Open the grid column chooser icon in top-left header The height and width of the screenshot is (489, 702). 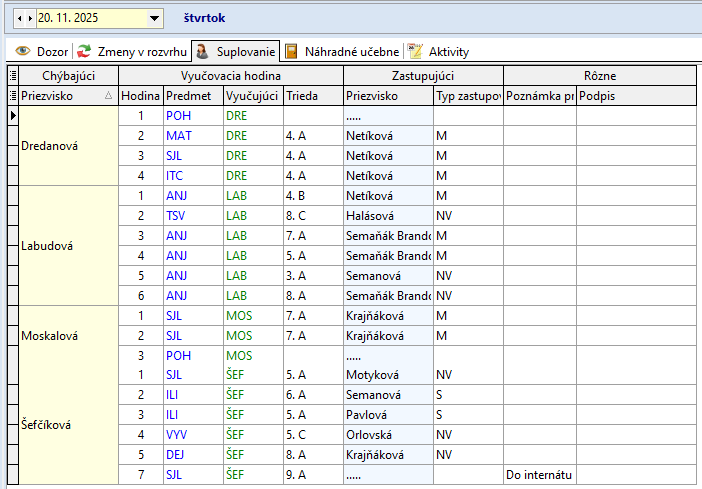pyautogui.click(x=13, y=76)
